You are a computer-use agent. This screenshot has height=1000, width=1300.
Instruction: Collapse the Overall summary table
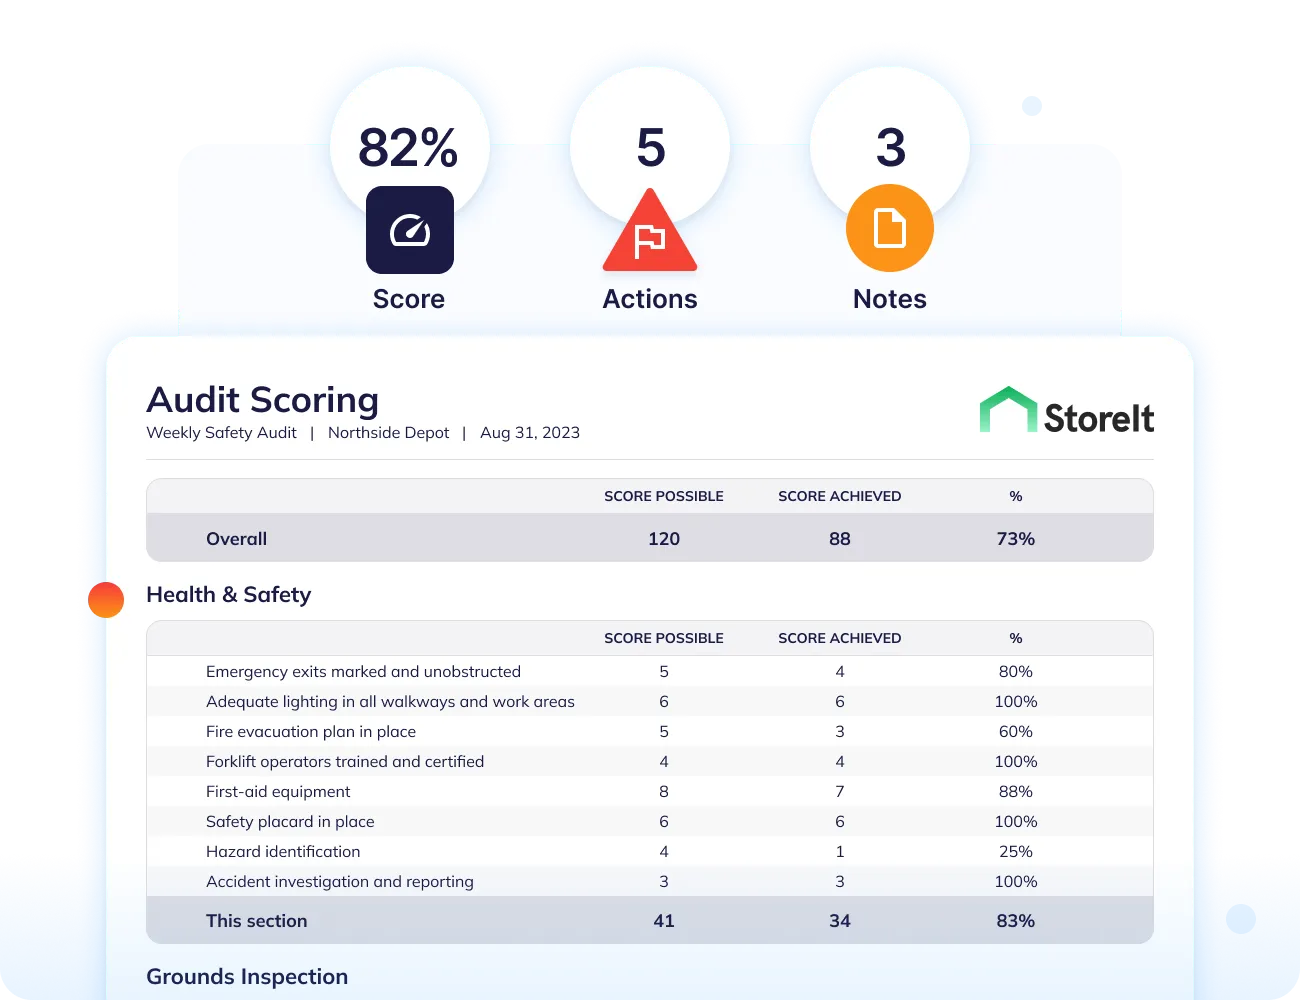click(236, 538)
